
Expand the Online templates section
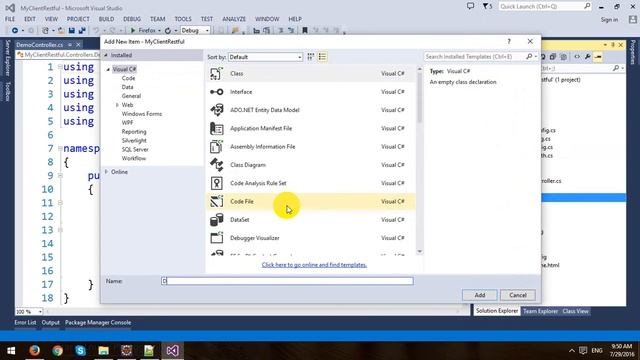coord(107,172)
